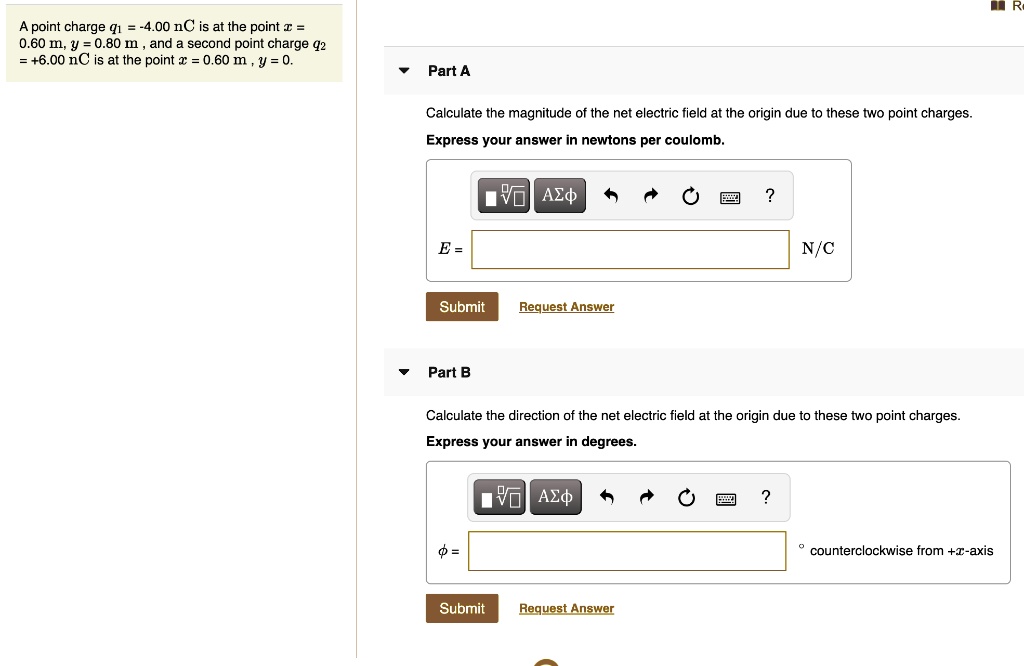1024x666 pixels.
Task: Collapse the Part B section triangle
Action: (x=404, y=372)
